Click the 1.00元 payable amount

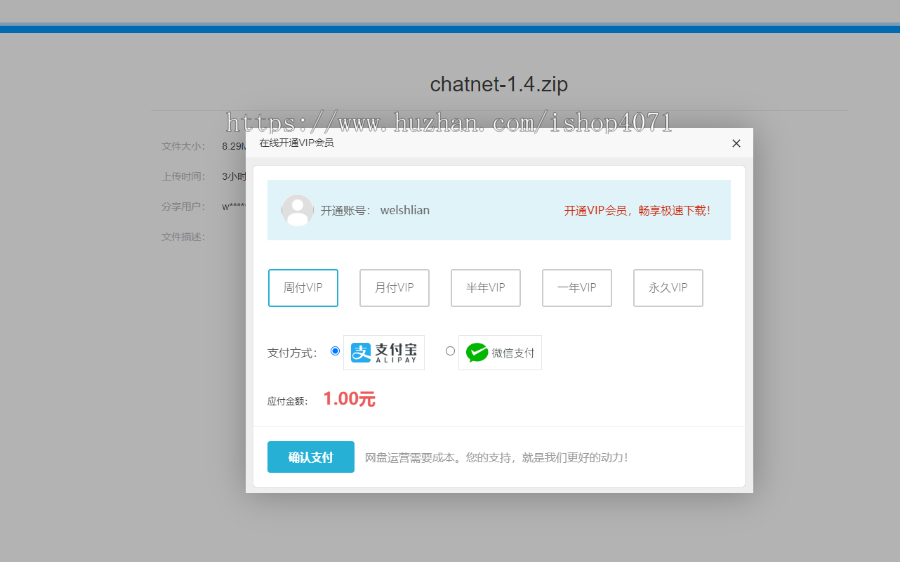click(349, 399)
